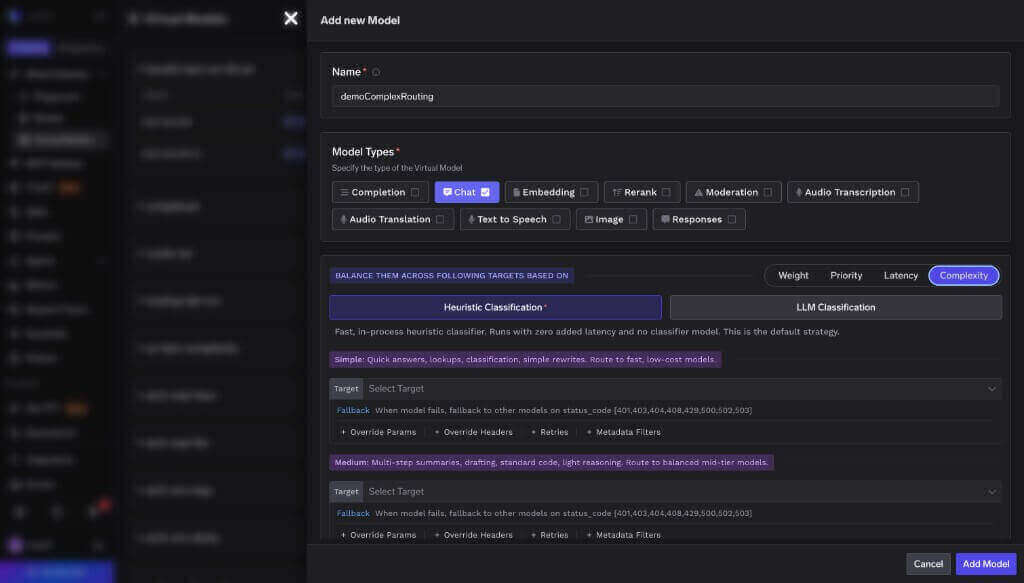Add Override Params for Simple tier
Viewport: 1024px width, 583px height.
point(378,432)
